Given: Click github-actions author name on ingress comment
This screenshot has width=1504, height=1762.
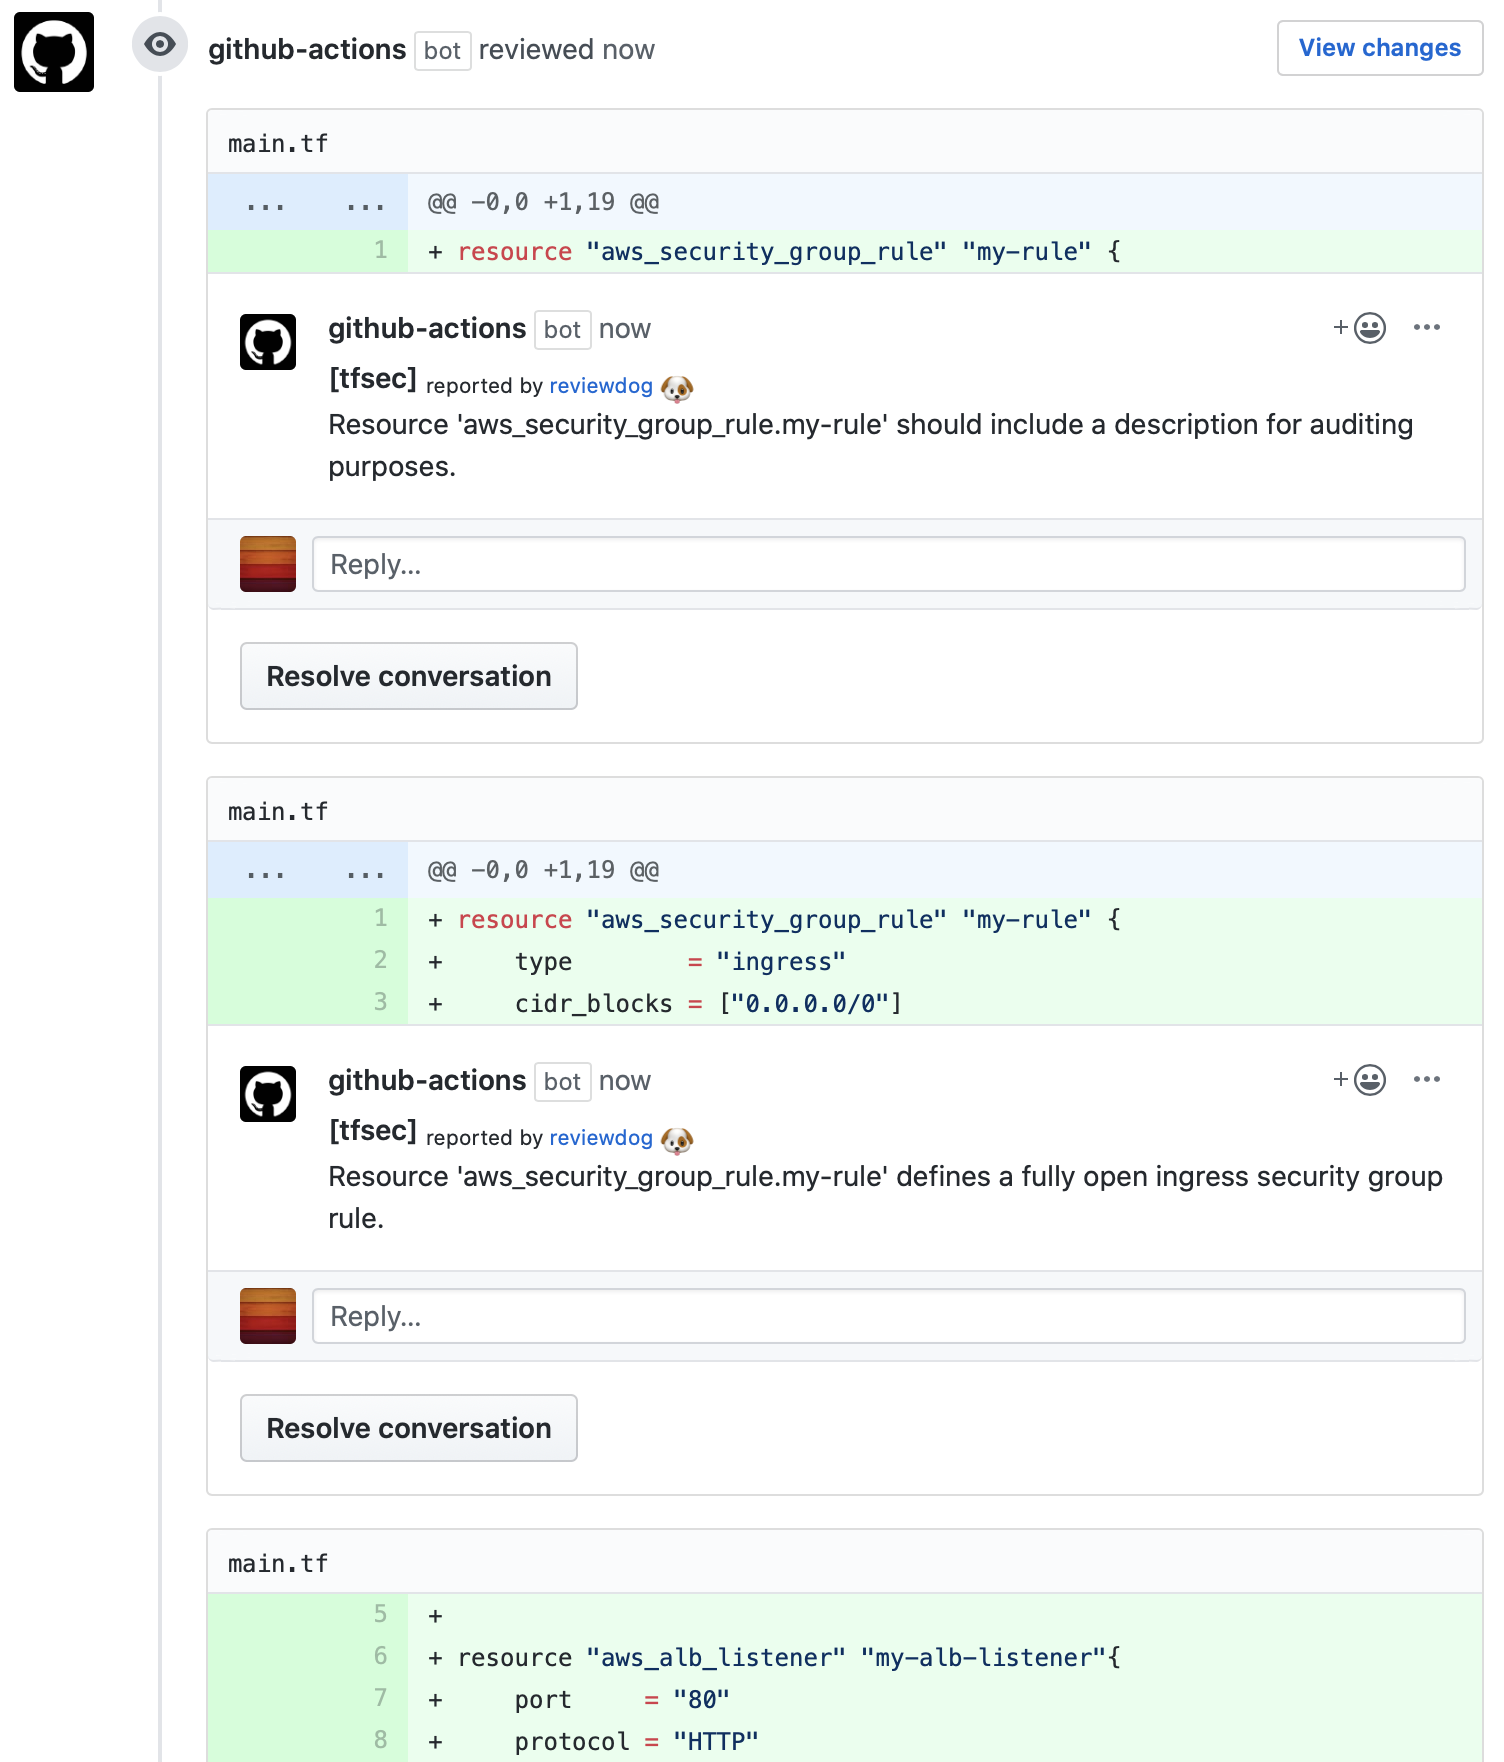Looking at the screenshot, I should [x=427, y=1081].
